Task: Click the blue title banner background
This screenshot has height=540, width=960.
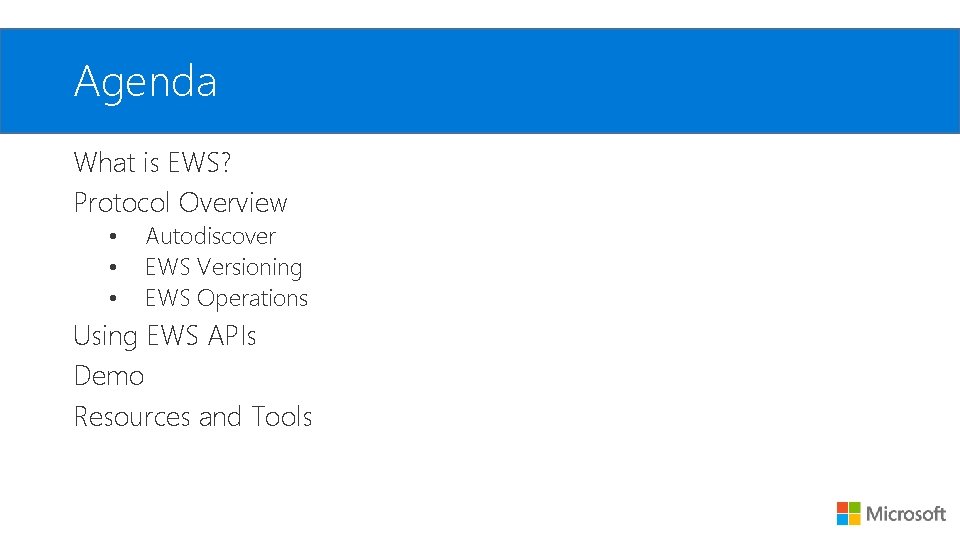Action: pos(480,81)
